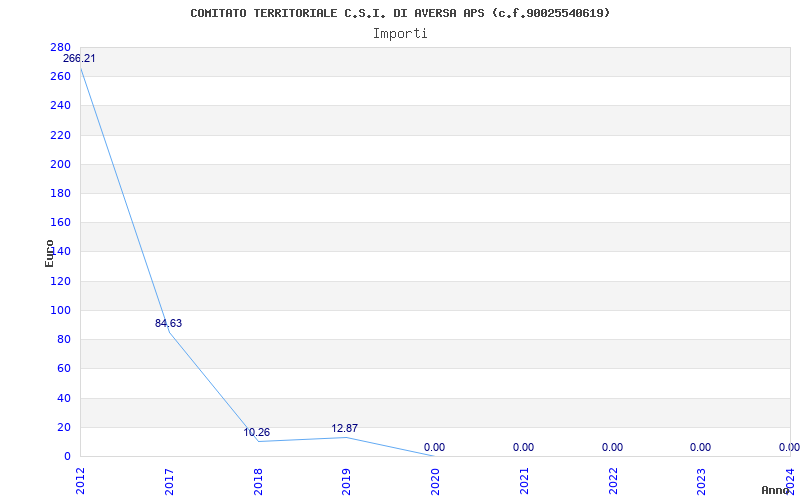Click the 0.00 value above 2023
Viewport: 800px width, 500px height.
tap(701, 447)
